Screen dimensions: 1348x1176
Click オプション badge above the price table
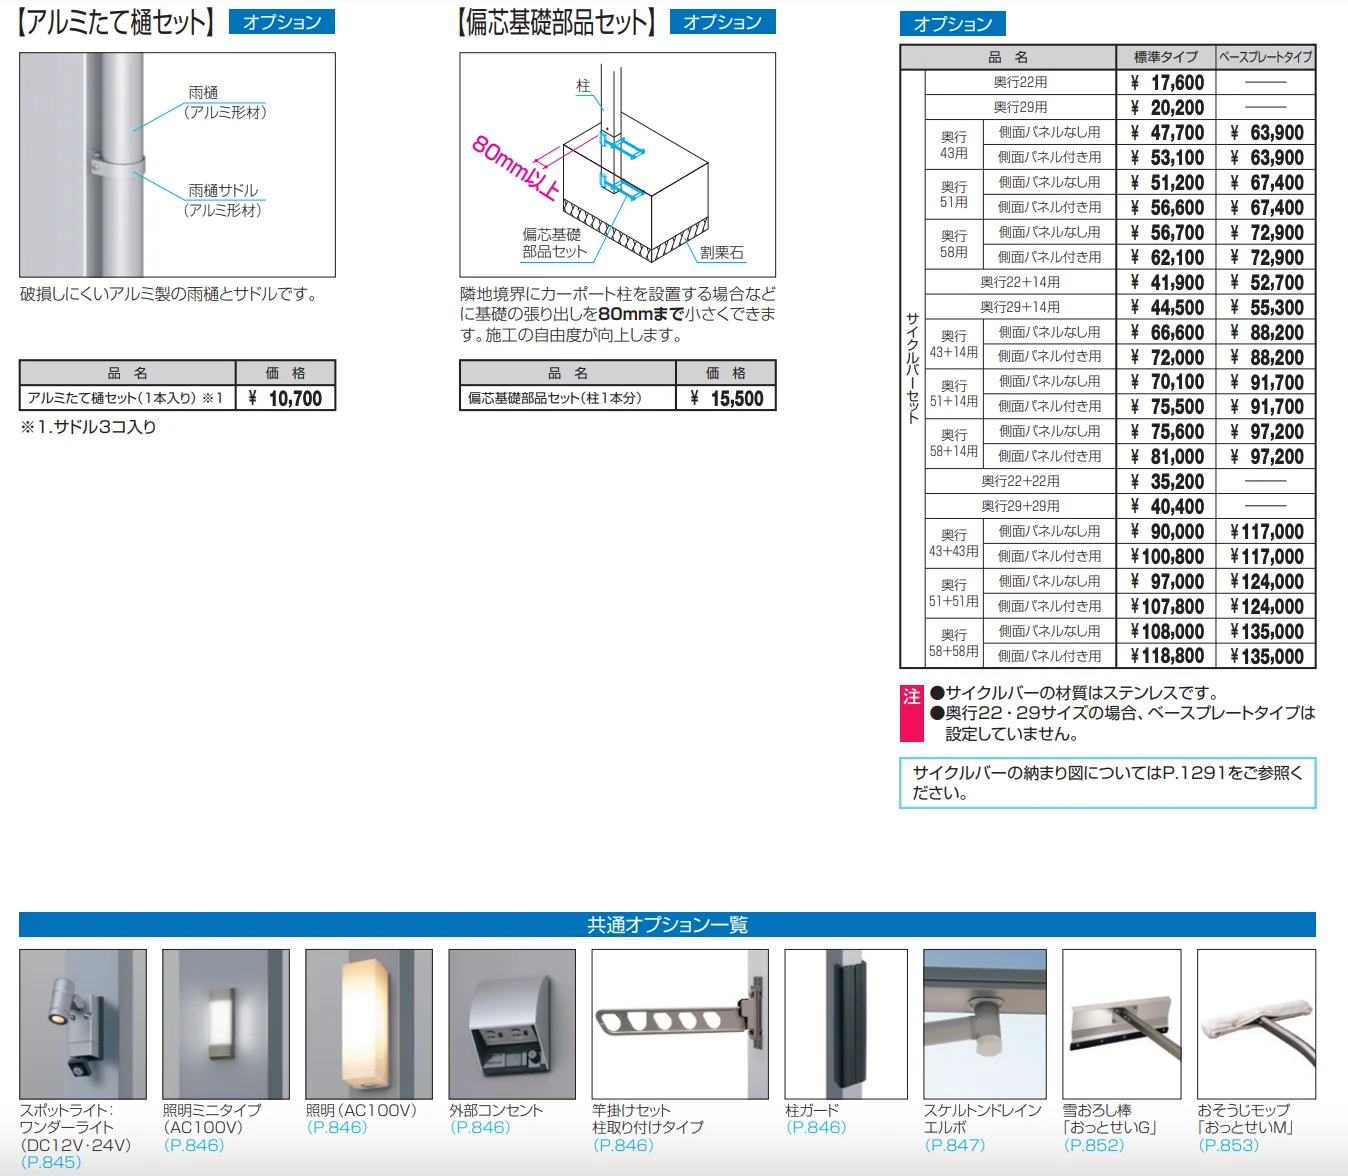tap(953, 24)
